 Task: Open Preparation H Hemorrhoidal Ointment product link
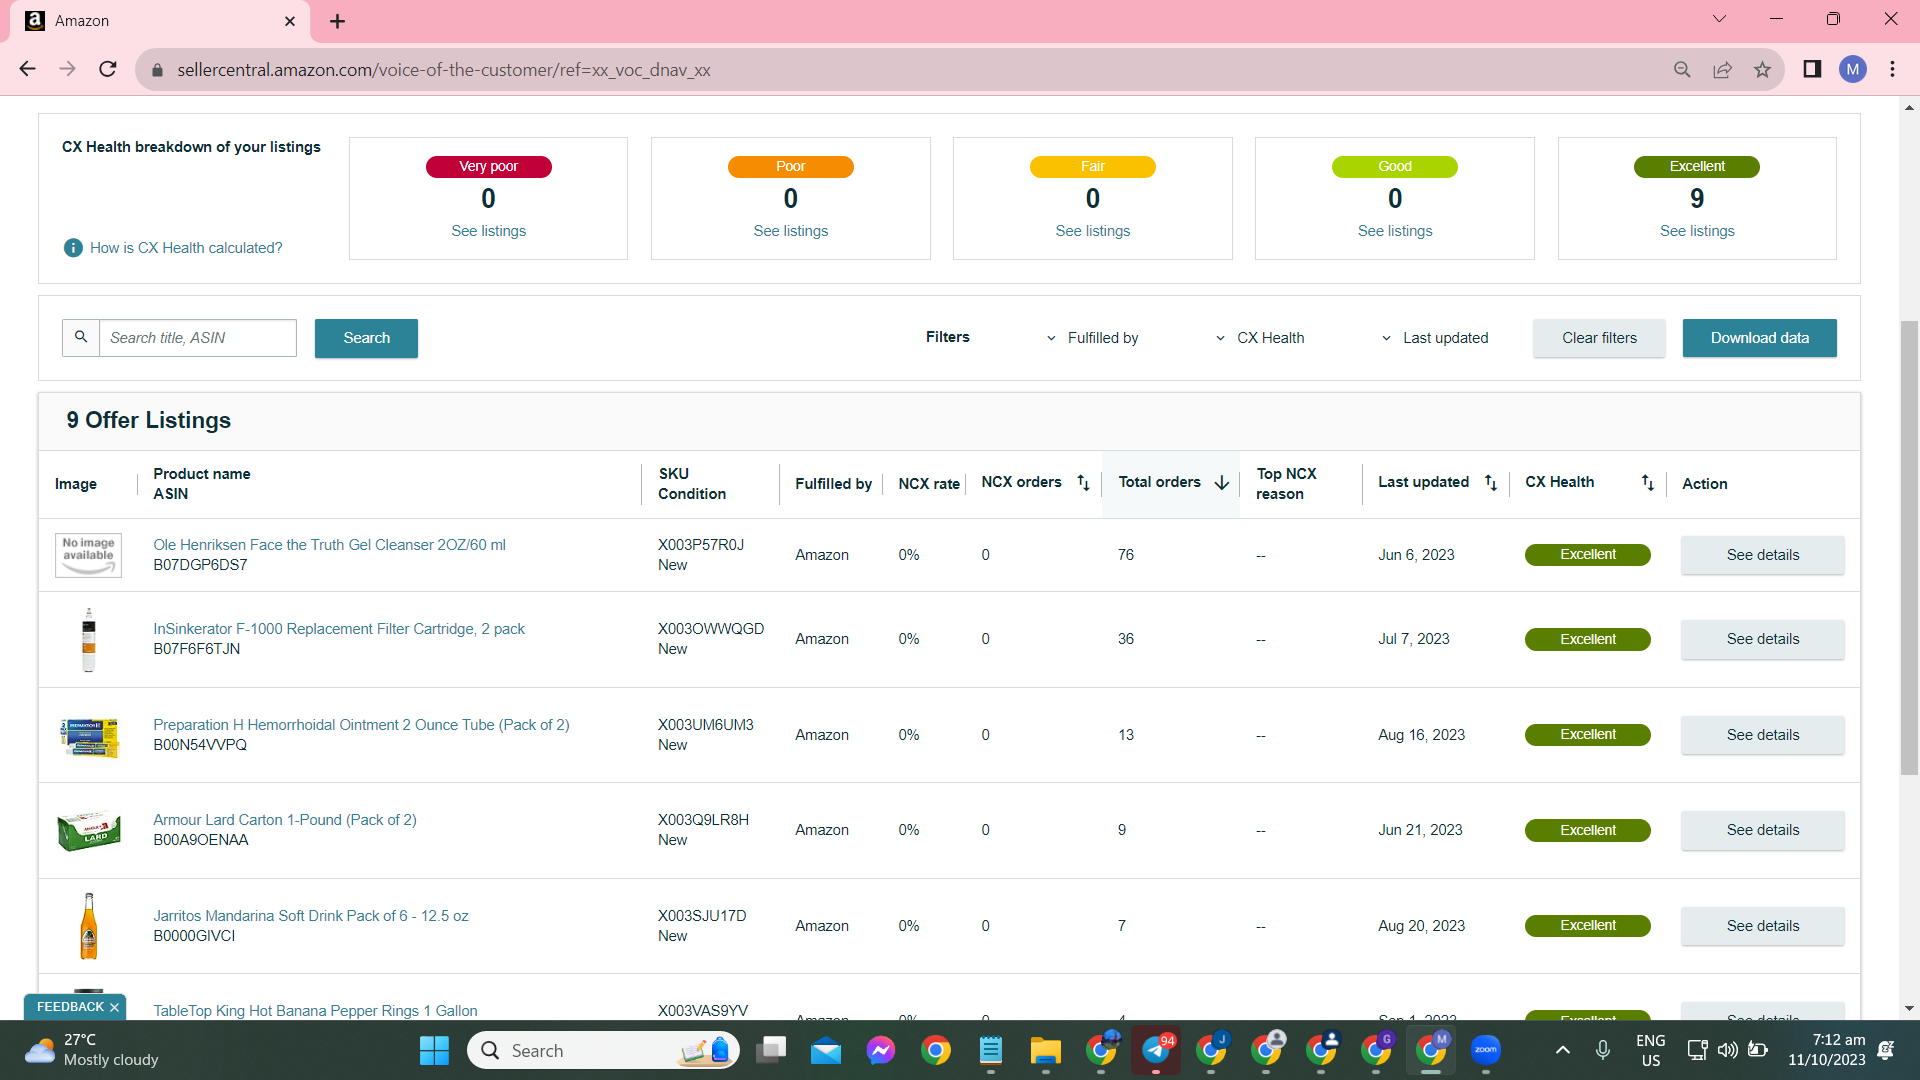point(361,725)
